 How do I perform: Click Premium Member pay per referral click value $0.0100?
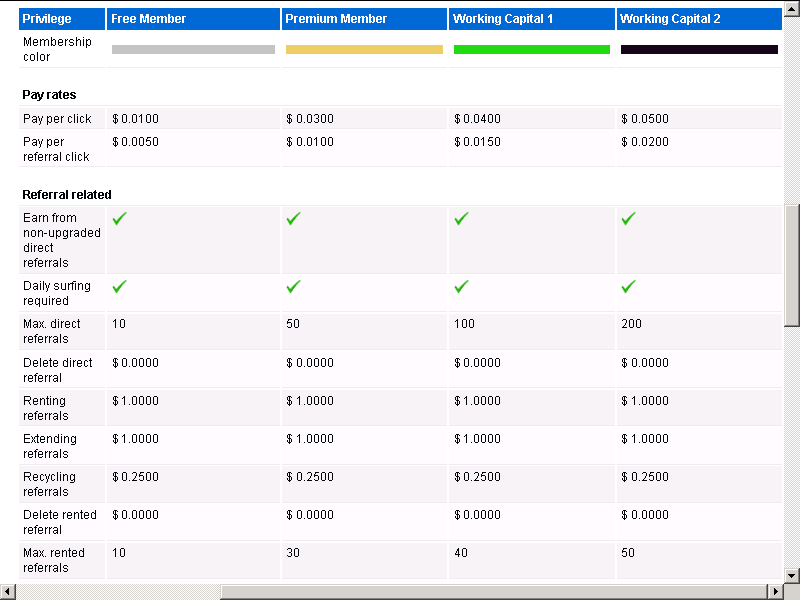click(310, 142)
